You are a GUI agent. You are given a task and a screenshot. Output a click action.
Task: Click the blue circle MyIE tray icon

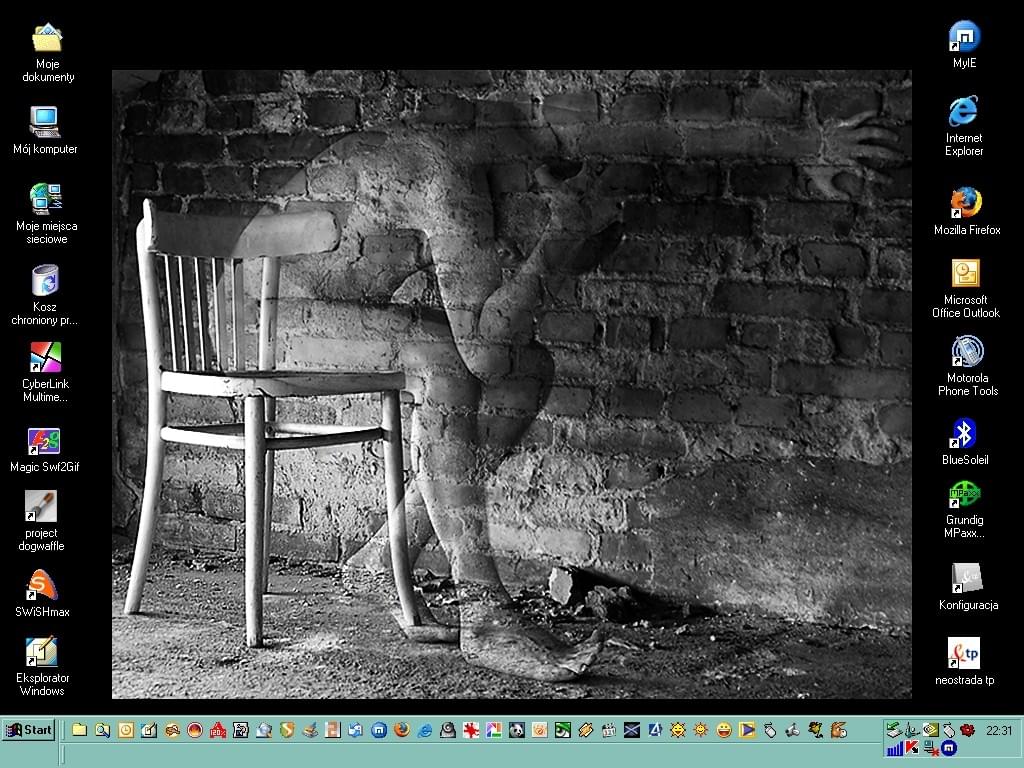click(950, 748)
